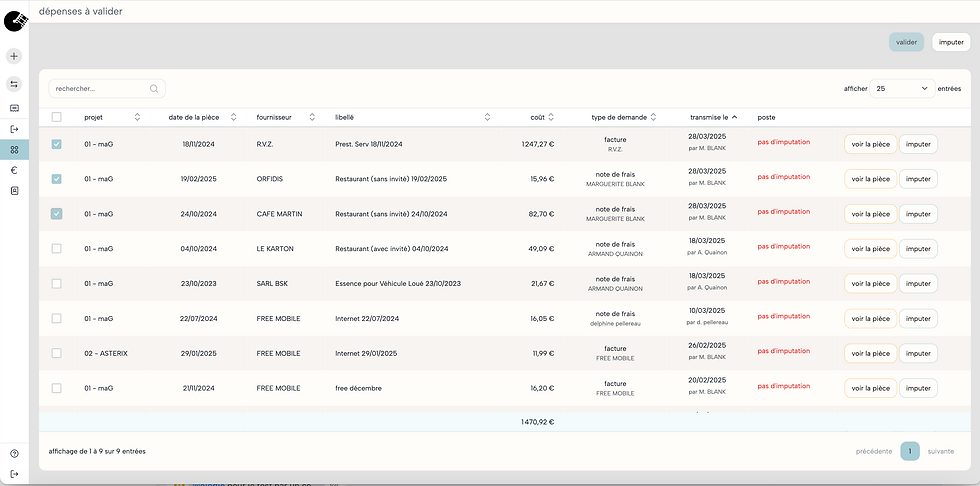Screen dimensions: 980x486
Task: Click 'affichage de 1 à 9 sur 9 entrées'
Action: click(x=97, y=451)
